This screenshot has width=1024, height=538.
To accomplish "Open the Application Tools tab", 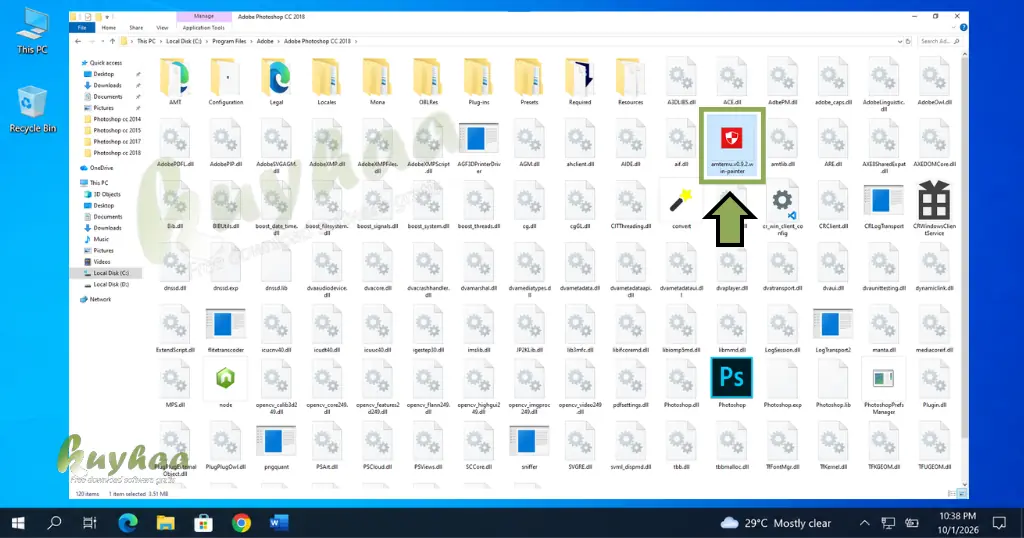I will click(204, 27).
